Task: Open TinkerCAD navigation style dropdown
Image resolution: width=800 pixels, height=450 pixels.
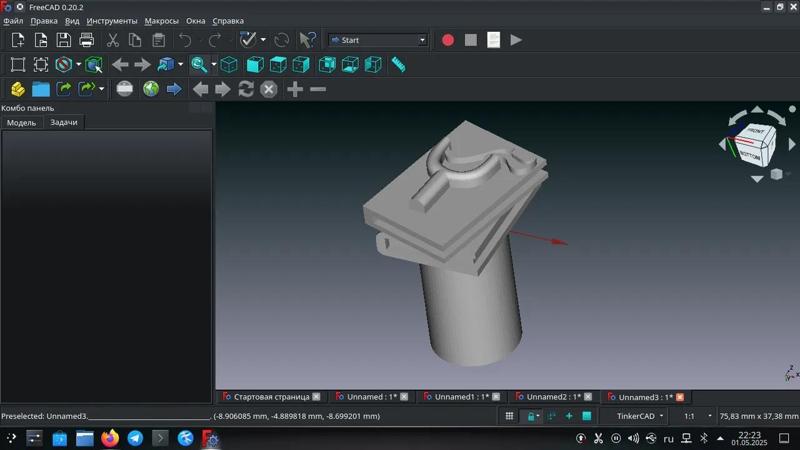Action: [x=640, y=416]
